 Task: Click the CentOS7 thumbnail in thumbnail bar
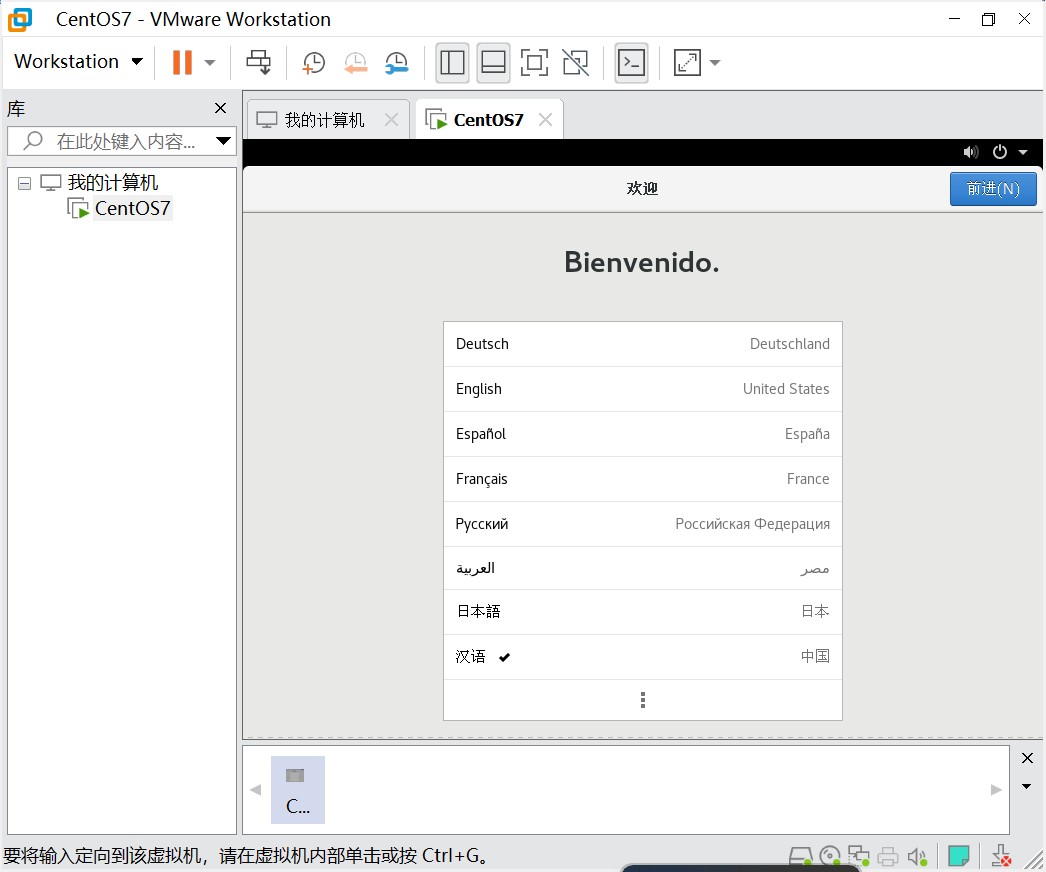coord(298,790)
